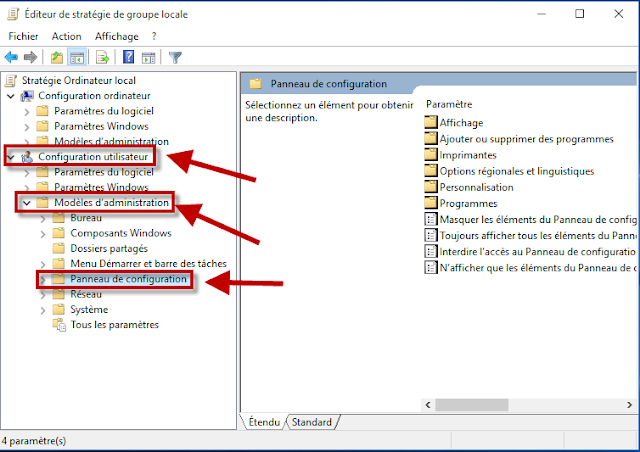Expand the Système node
The image size is (640, 452).
(43, 310)
